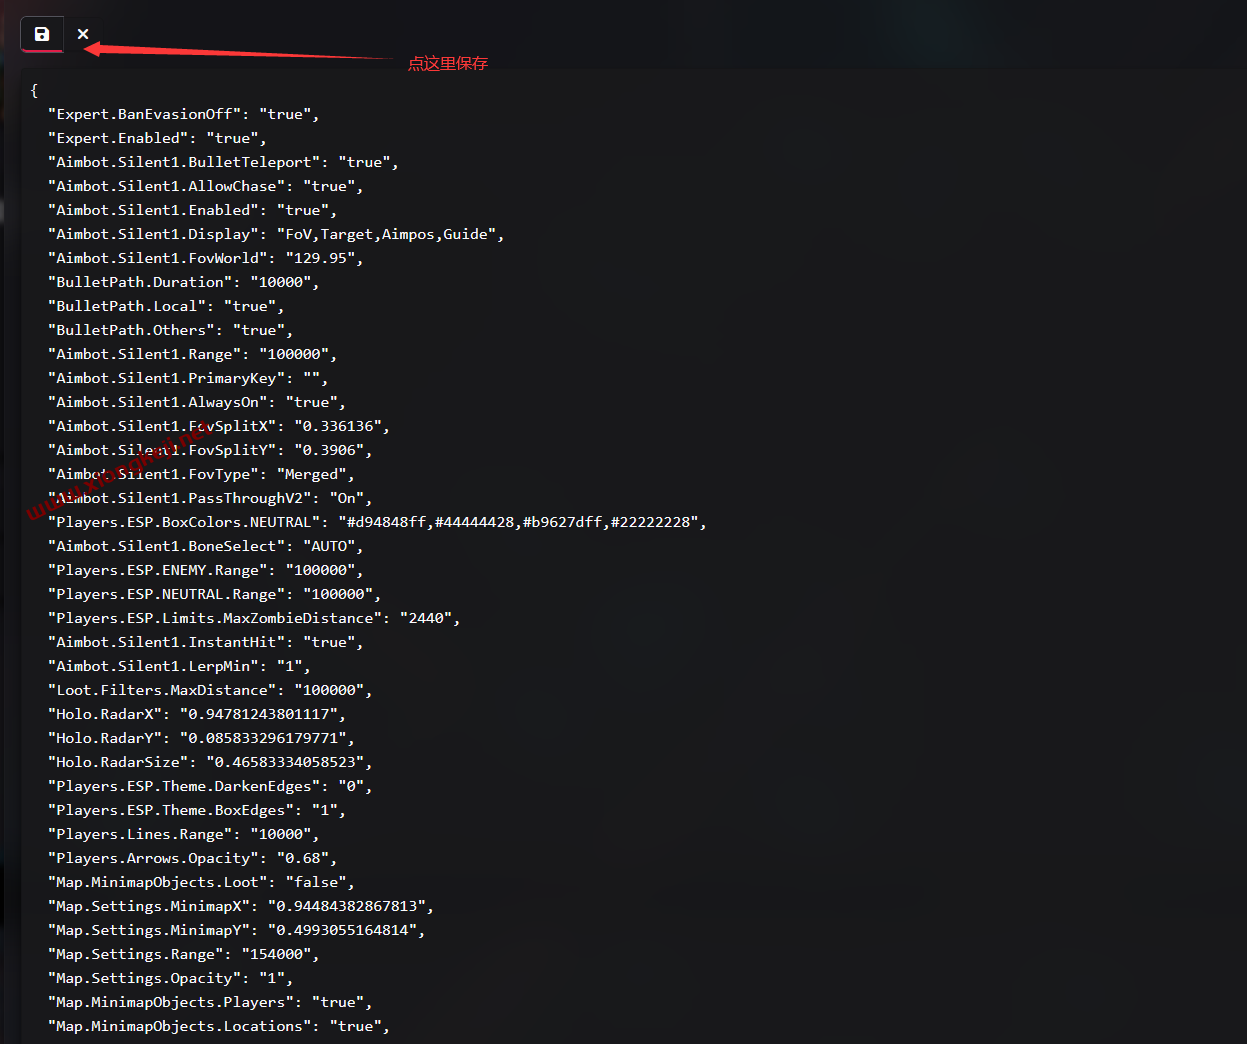
Task: Click the red annotation text beside the arrow
Action: point(447,63)
